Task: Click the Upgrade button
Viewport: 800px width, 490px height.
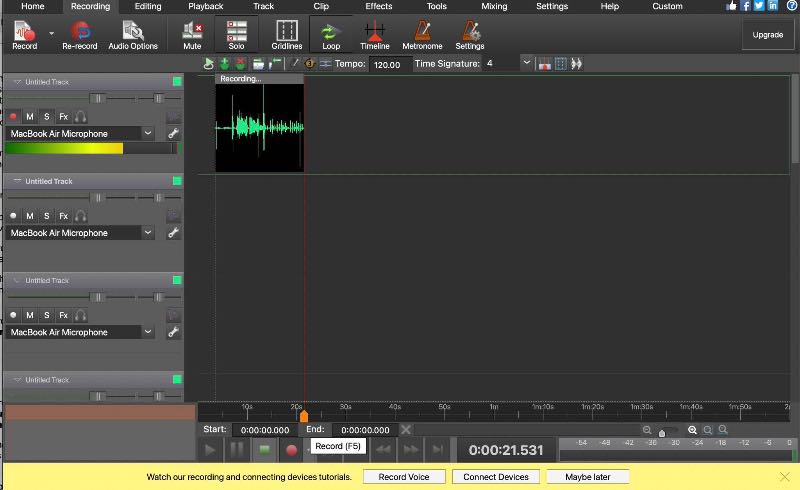Action: [x=767, y=34]
